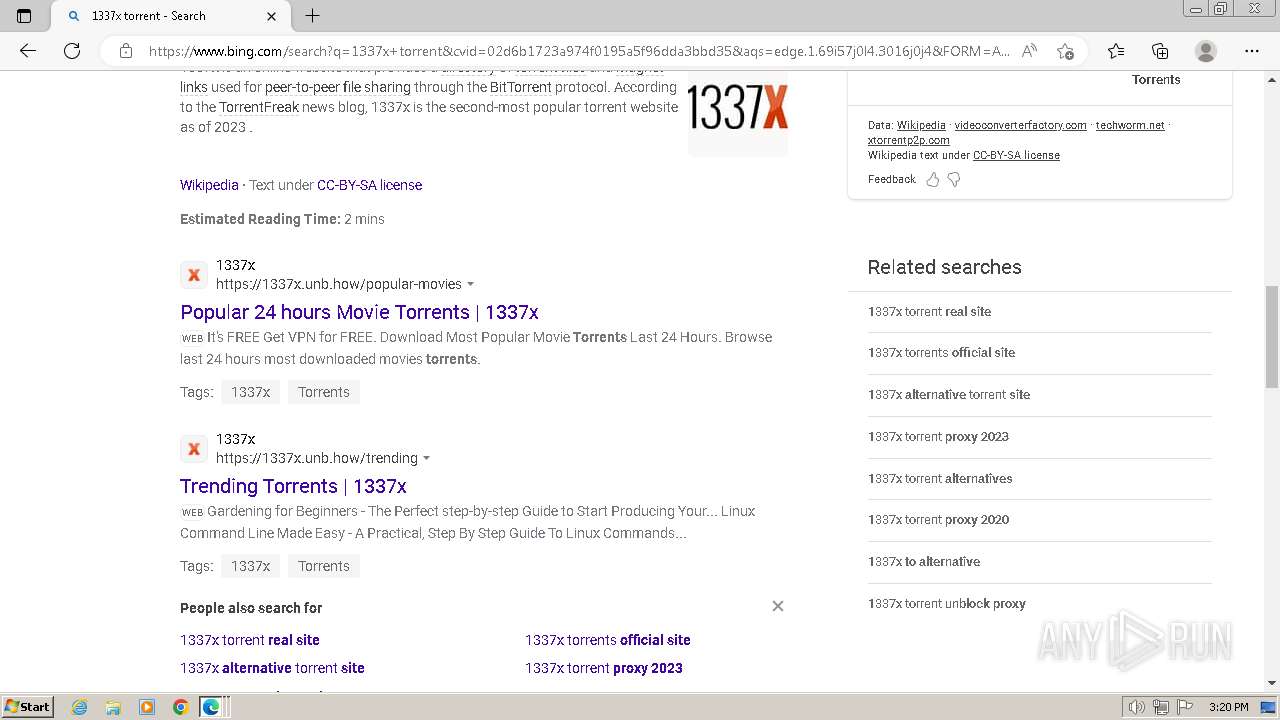This screenshot has width=1280, height=720.
Task: Give thumbs up feedback
Action: pos(932,180)
